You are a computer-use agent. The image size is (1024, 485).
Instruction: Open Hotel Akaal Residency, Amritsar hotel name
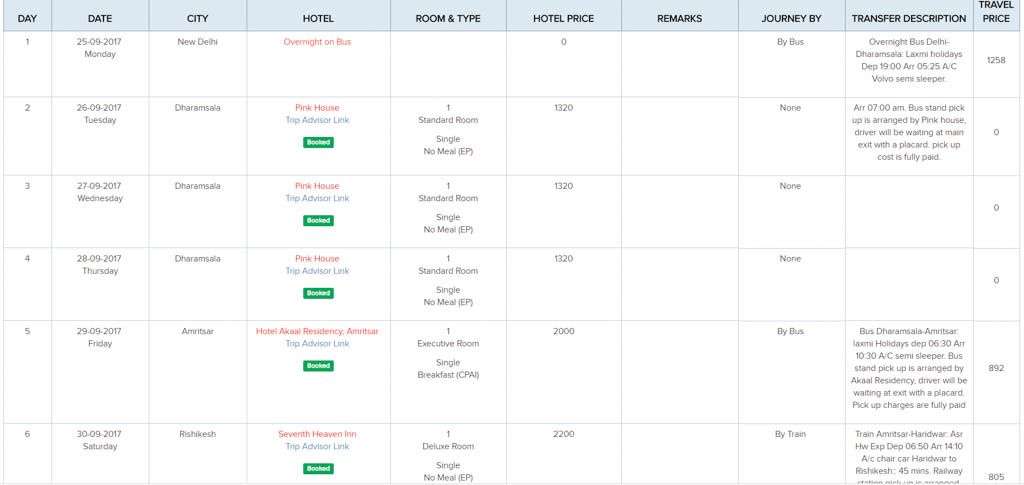point(317,332)
